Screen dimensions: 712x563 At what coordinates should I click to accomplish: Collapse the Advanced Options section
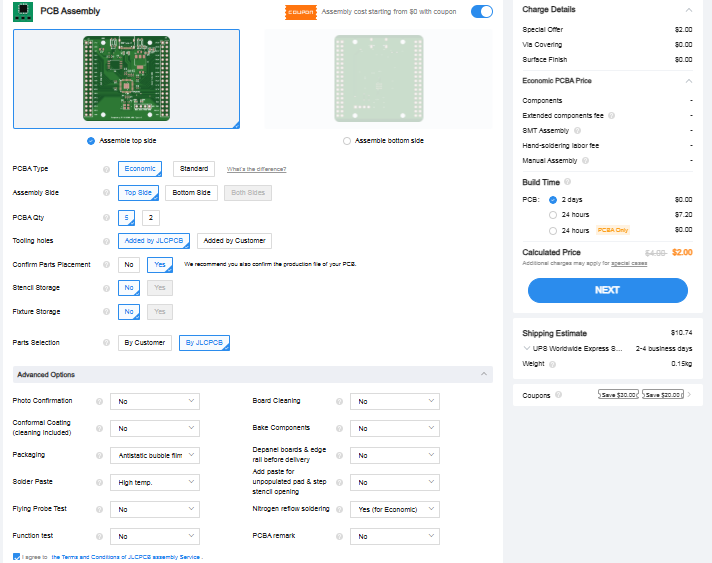click(x=485, y=375)
